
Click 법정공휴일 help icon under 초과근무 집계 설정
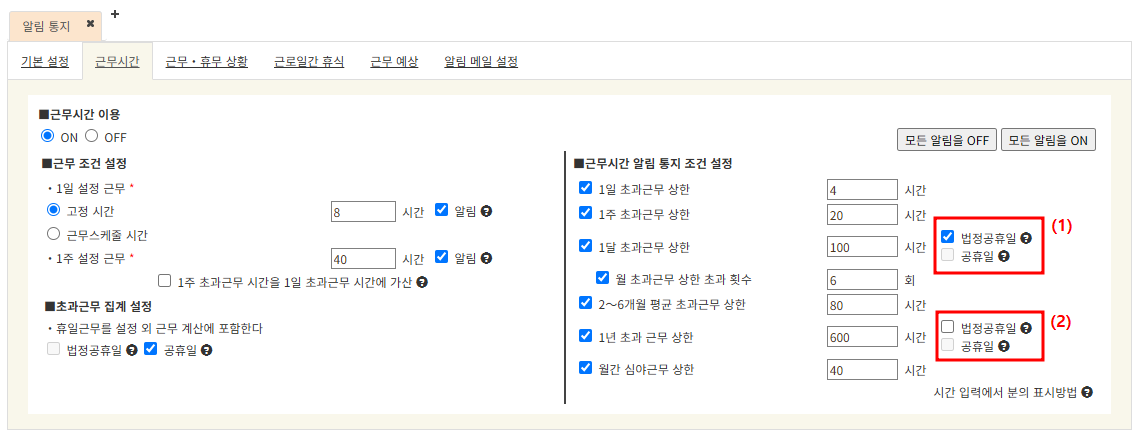132,350
